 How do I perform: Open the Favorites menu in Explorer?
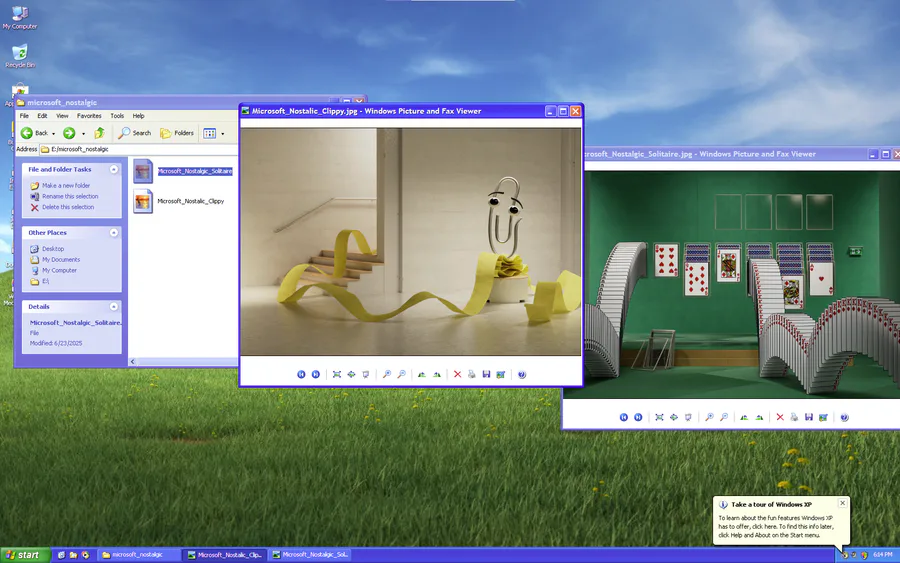(89, 116)
